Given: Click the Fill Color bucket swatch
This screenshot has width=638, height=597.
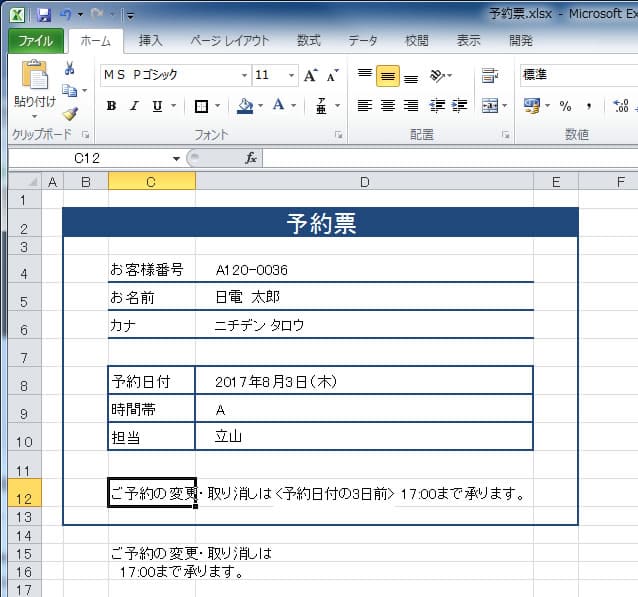Looking at the screenshot, I should [x=245, y=106].
